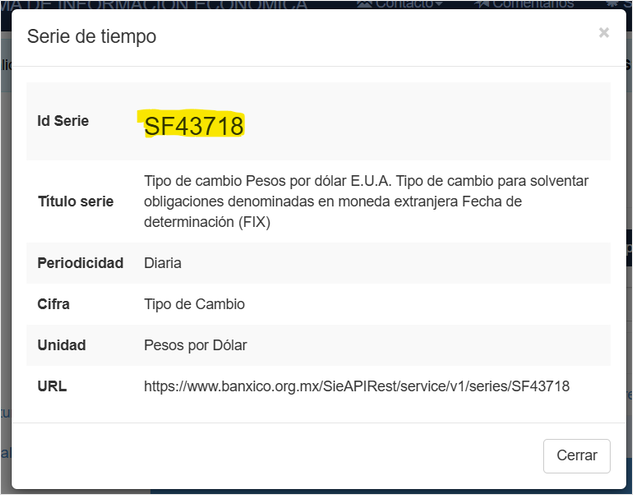Screen dimensions: 633x495
Task: Click the 'URL' row label
Action: pos(52,385)
